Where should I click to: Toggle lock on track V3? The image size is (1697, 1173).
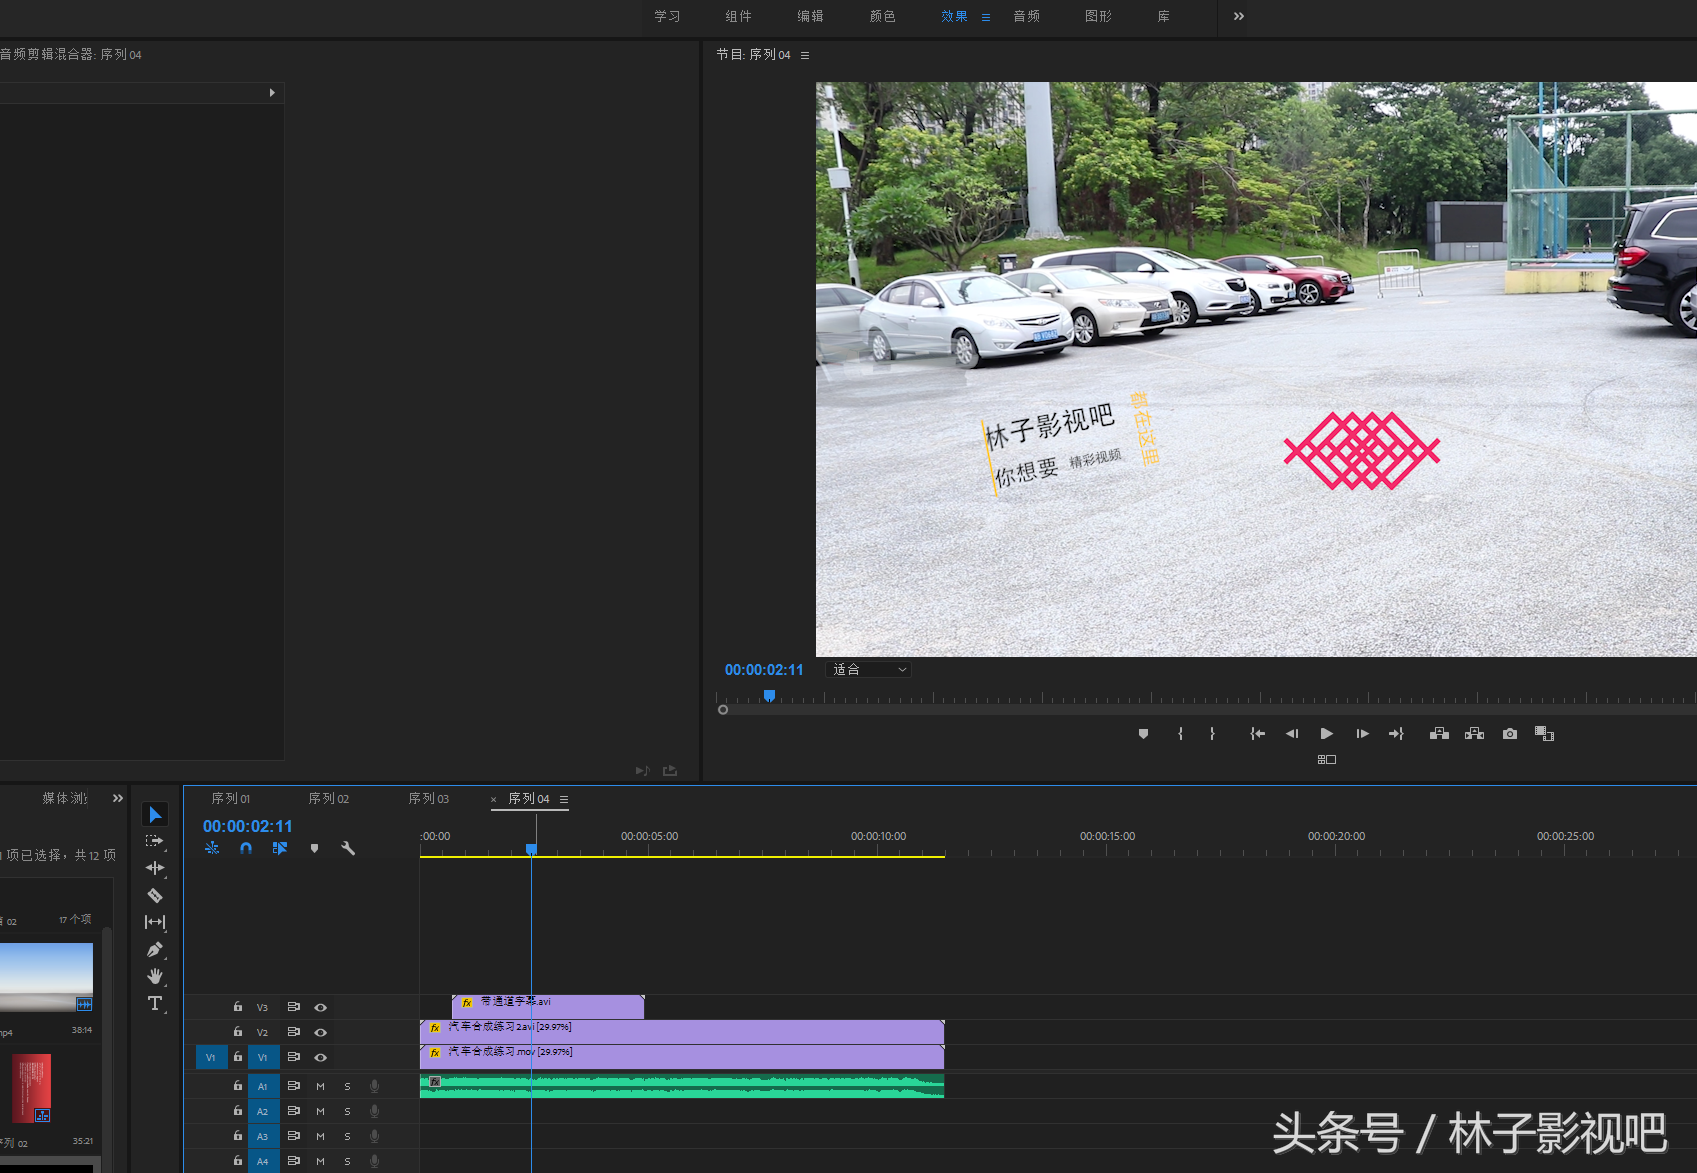pos(238,1007)
